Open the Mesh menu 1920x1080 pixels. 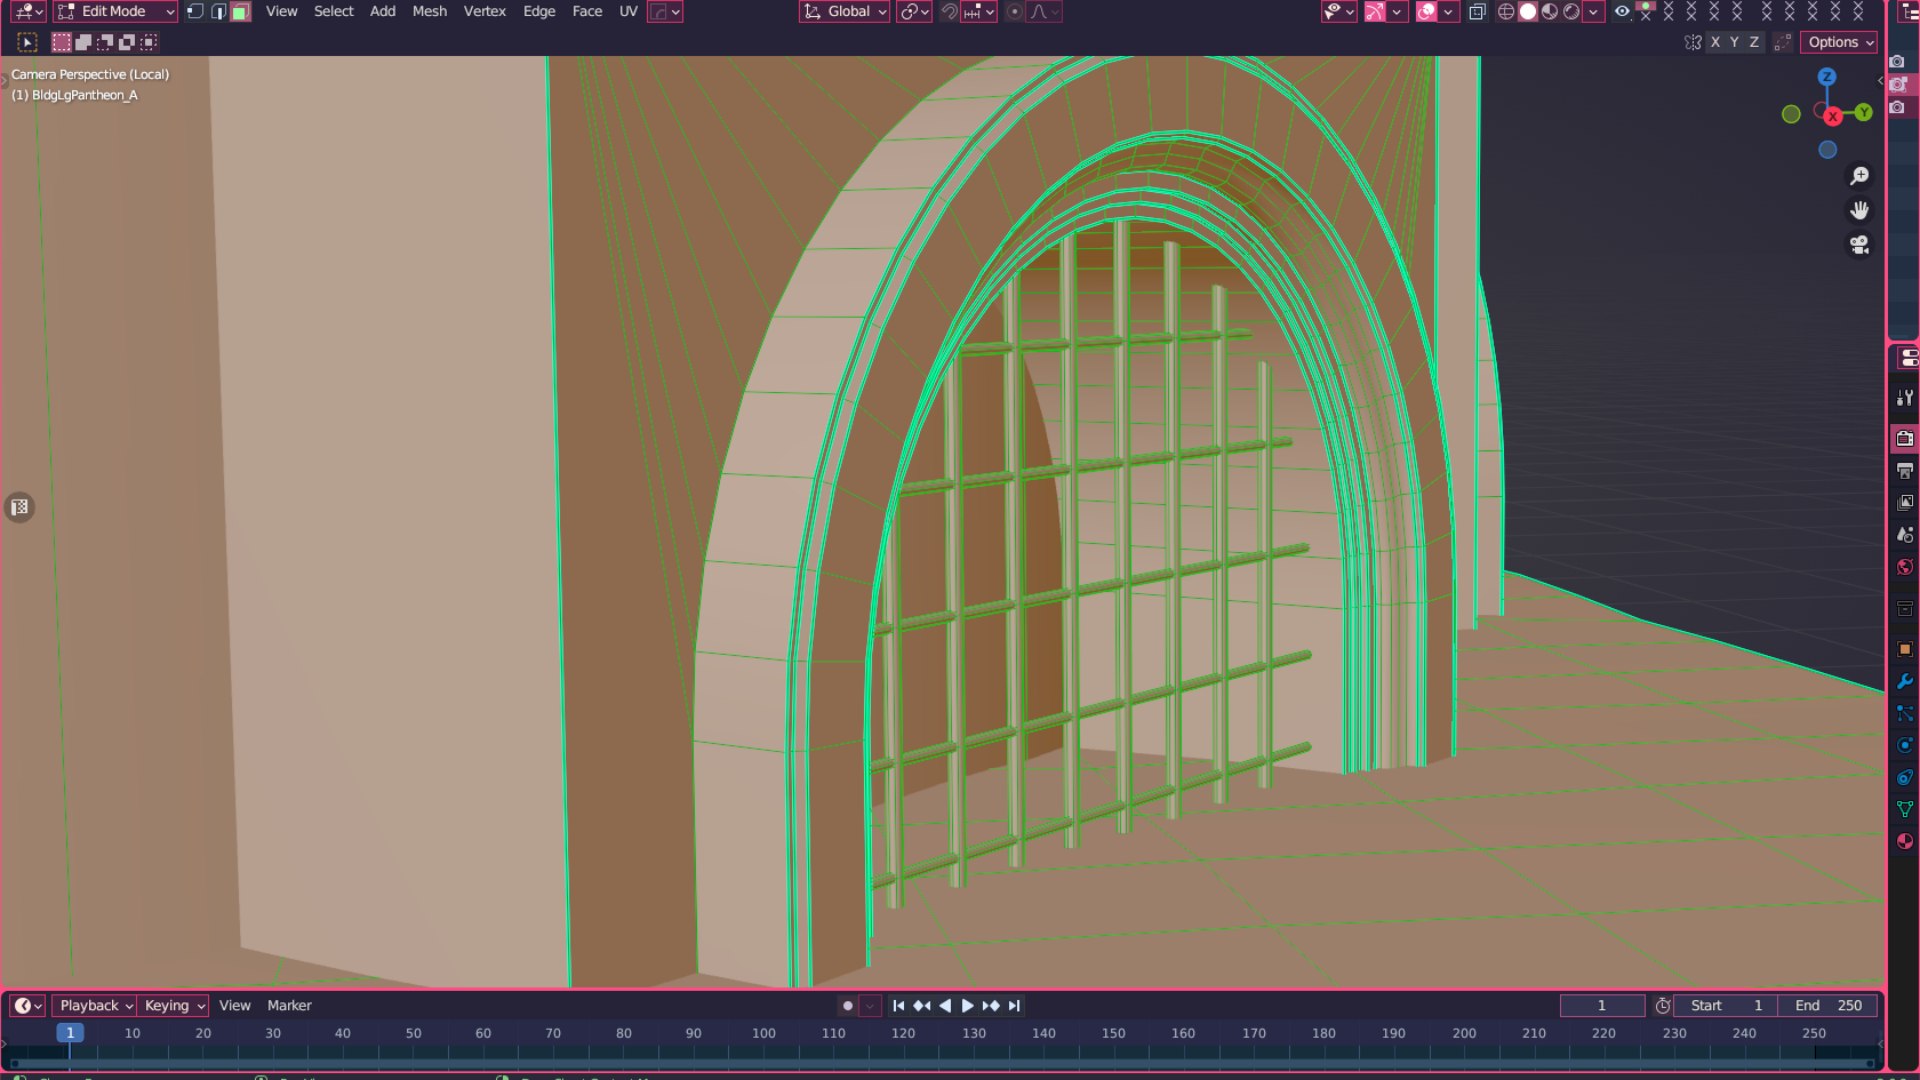point(429,11)
